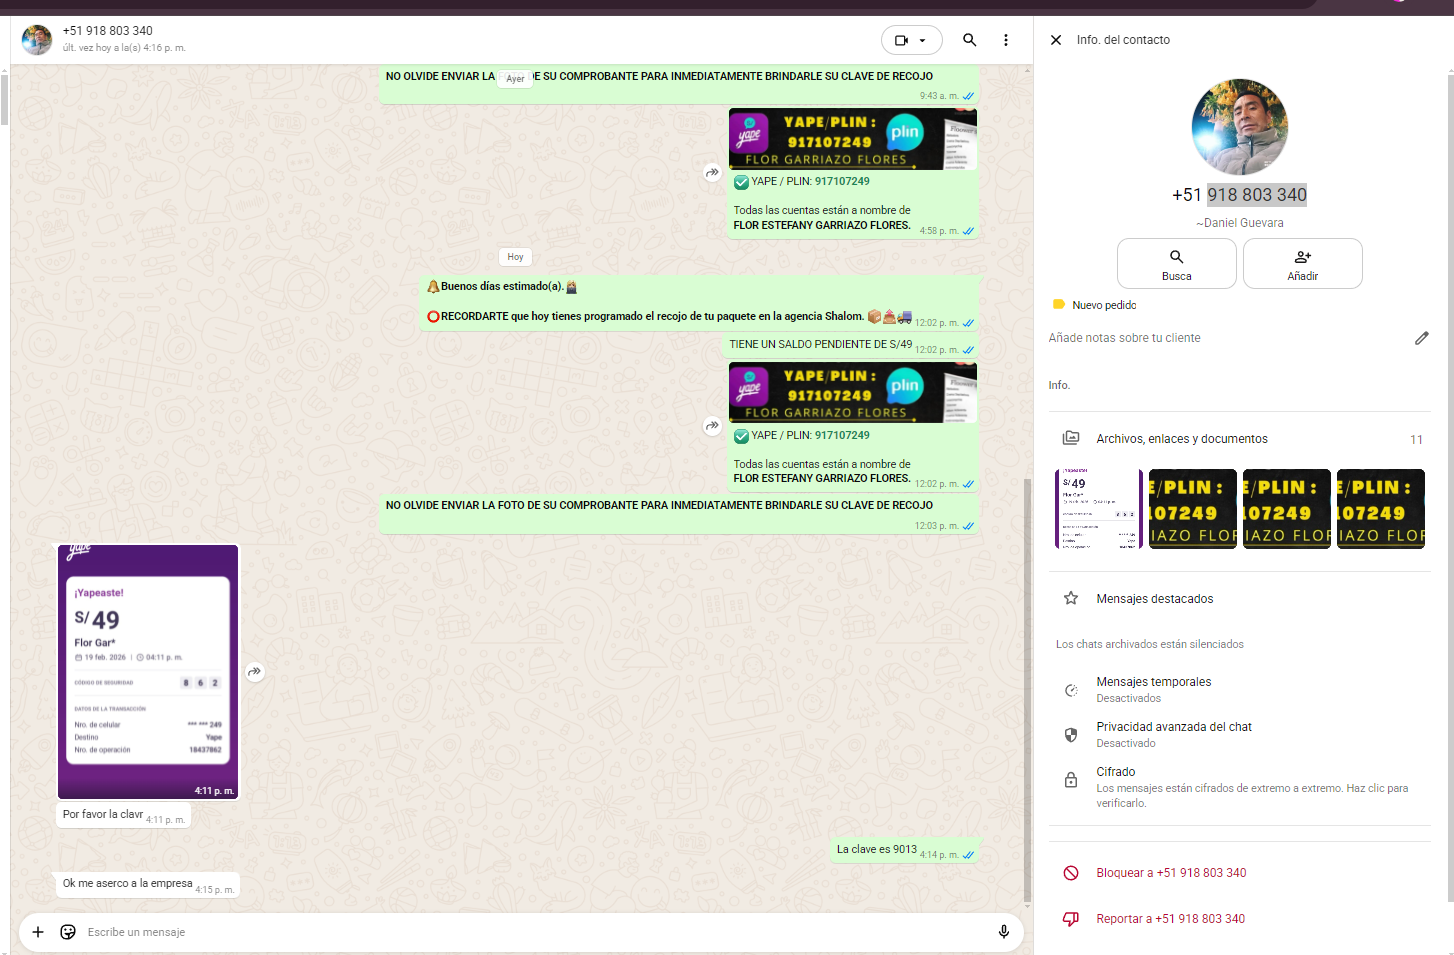Click the Busca button in contact info
The image size is (1454, 955).
point(1176,264)
